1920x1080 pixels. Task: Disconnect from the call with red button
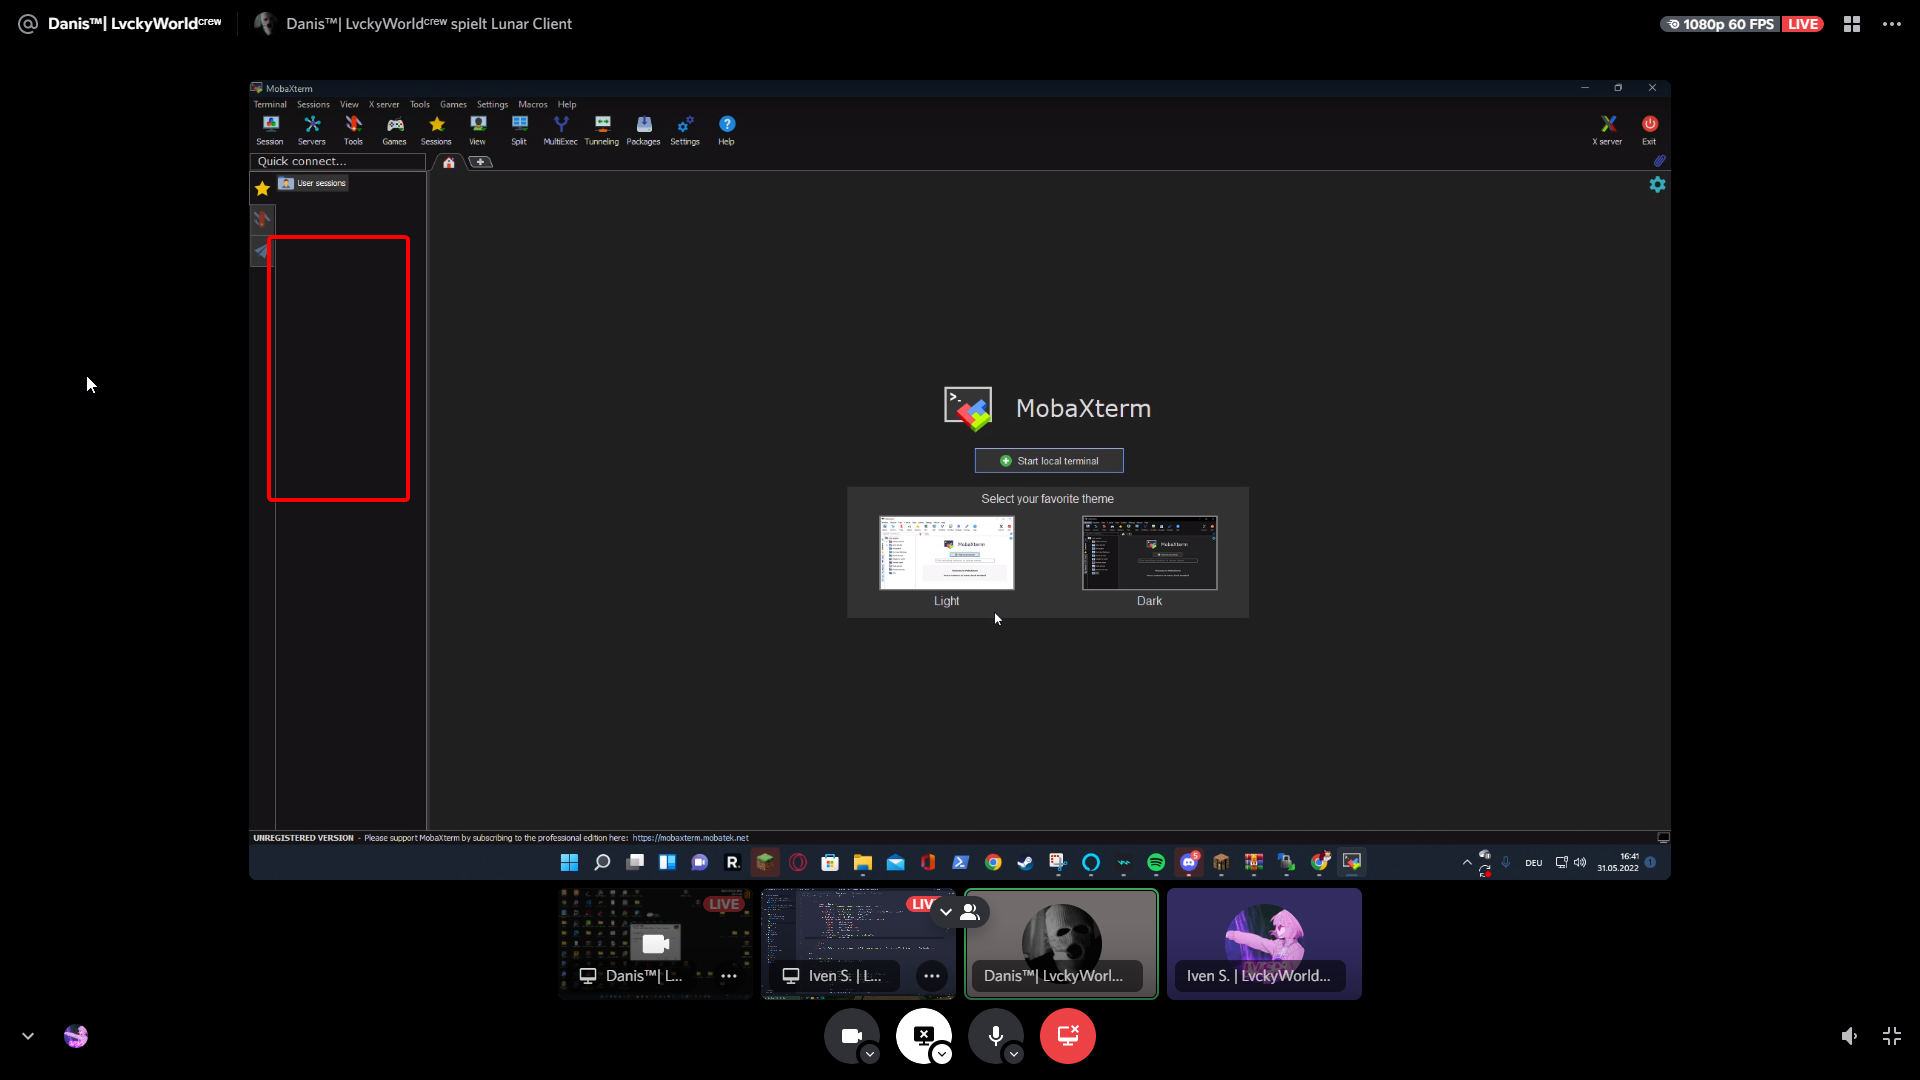click(1067, 1036)
